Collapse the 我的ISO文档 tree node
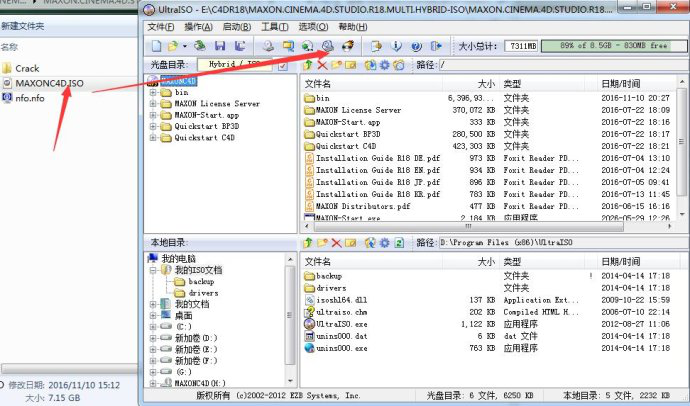Viewport: 690px width, 406px height. coord(153,270)
